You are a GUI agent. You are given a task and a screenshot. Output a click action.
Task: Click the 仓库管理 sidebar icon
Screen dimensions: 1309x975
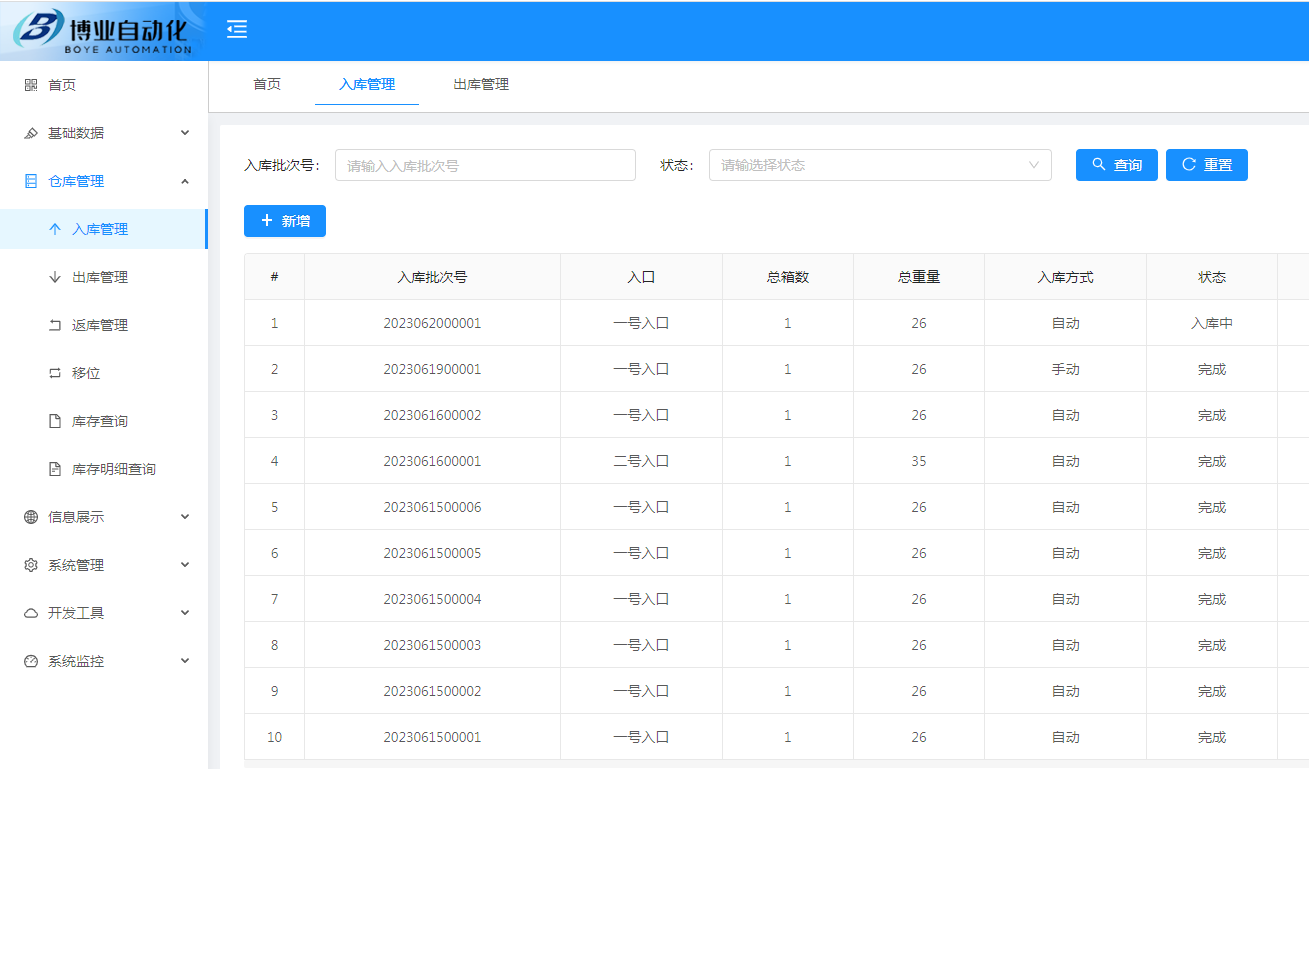tap(31, 181)
